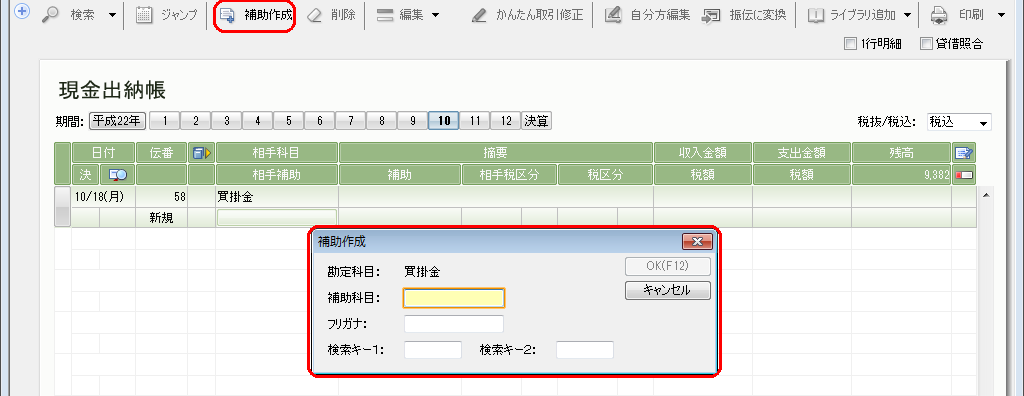Enable the 貸借照合 checkbox
Screen dimensions: 1024x396
[925, 44]
